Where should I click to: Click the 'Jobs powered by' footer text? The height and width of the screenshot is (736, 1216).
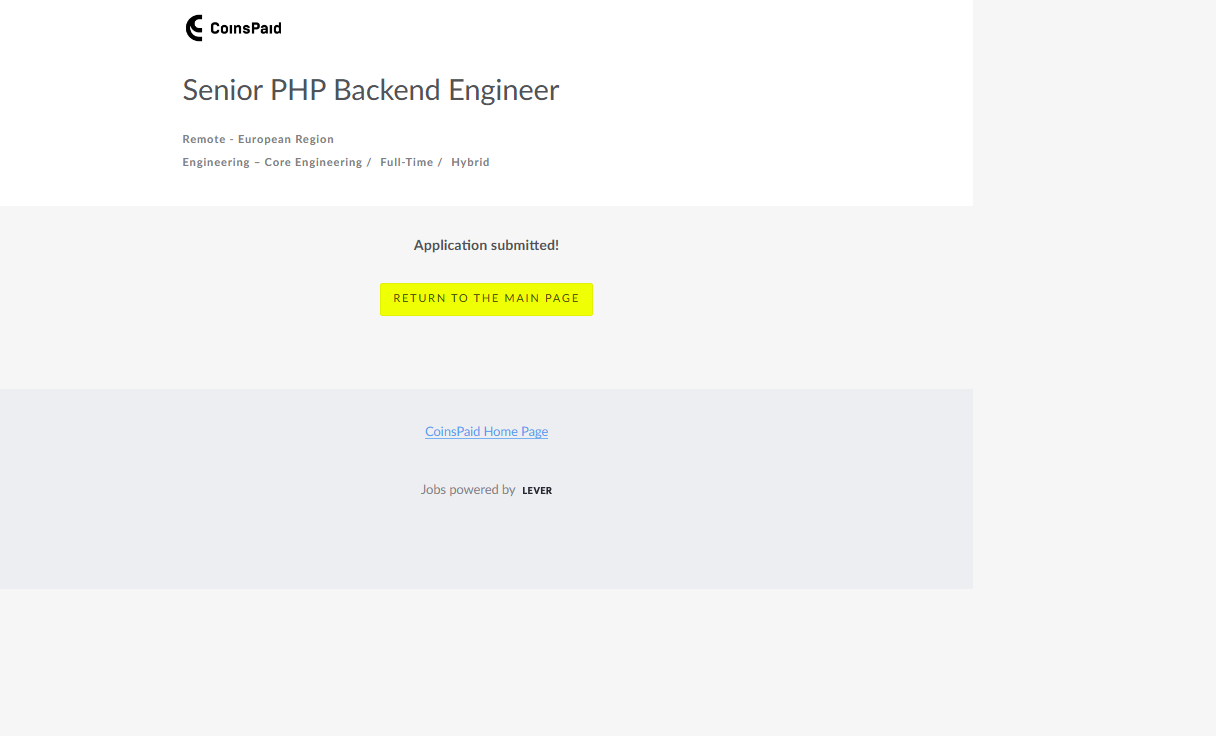tap(468, 490)
